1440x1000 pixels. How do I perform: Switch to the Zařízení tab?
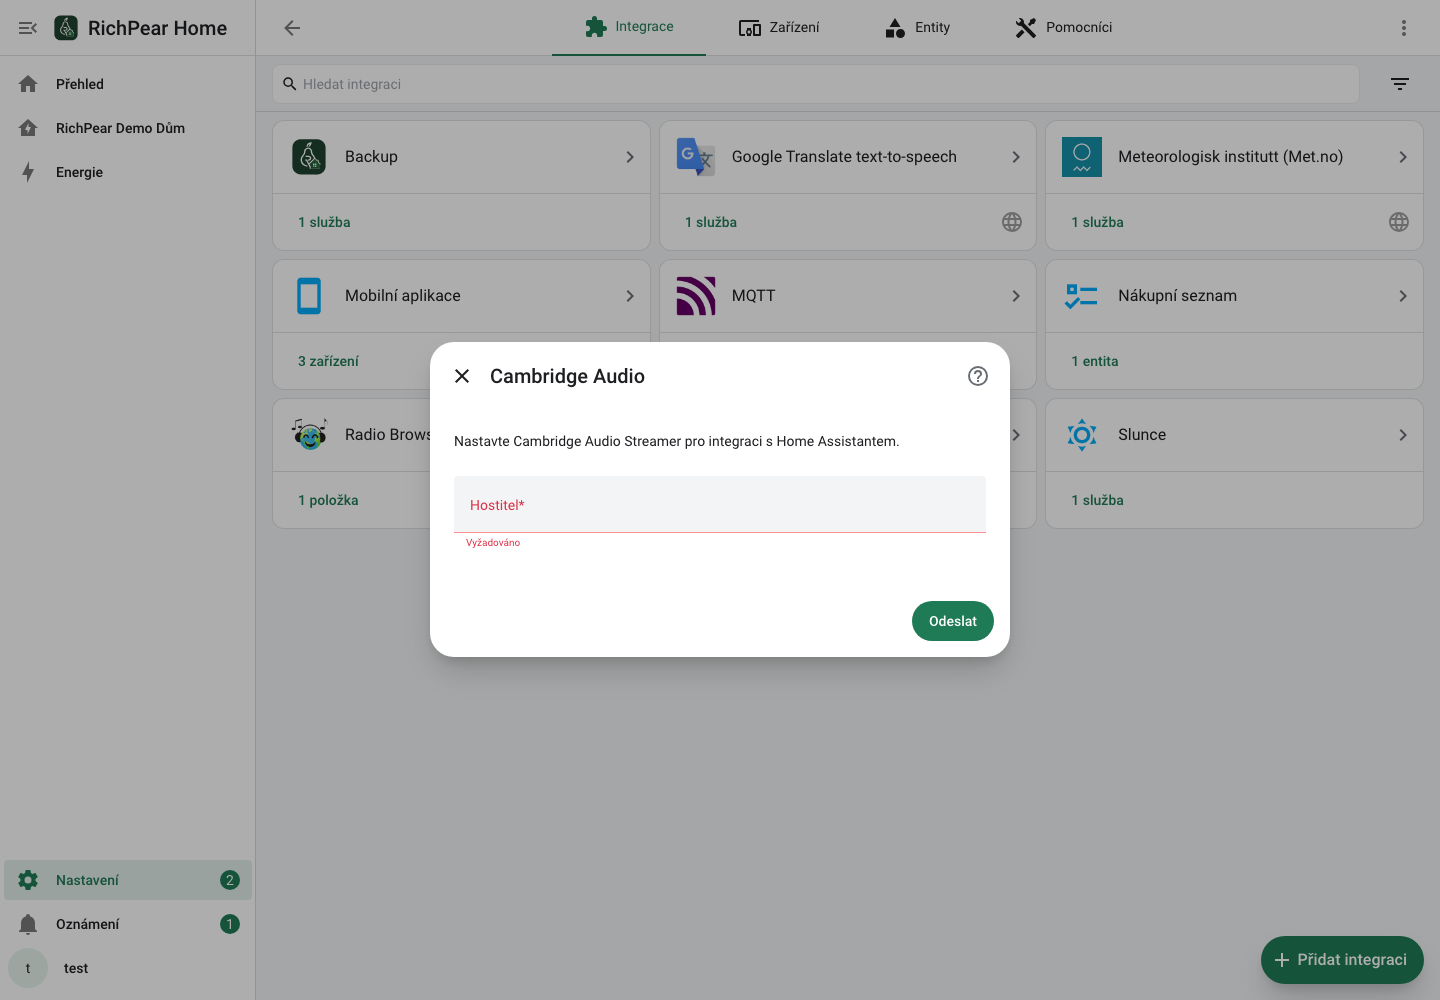pos(779,27)
